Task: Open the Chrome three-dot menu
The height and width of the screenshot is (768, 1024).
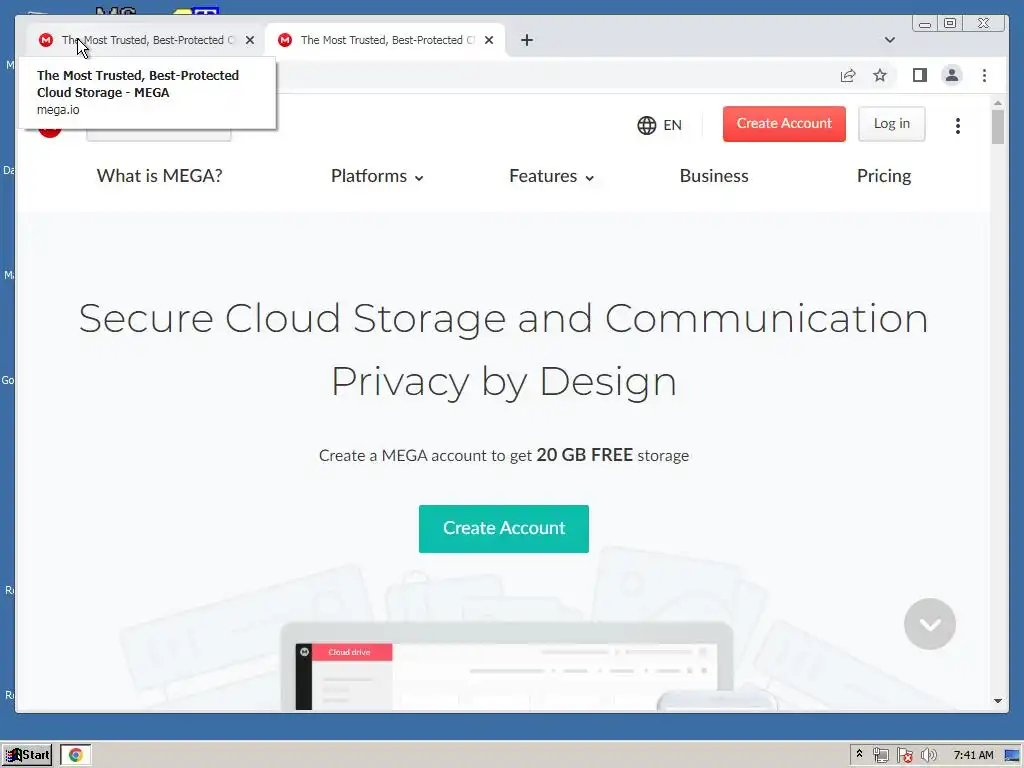Action: [984, 76]
